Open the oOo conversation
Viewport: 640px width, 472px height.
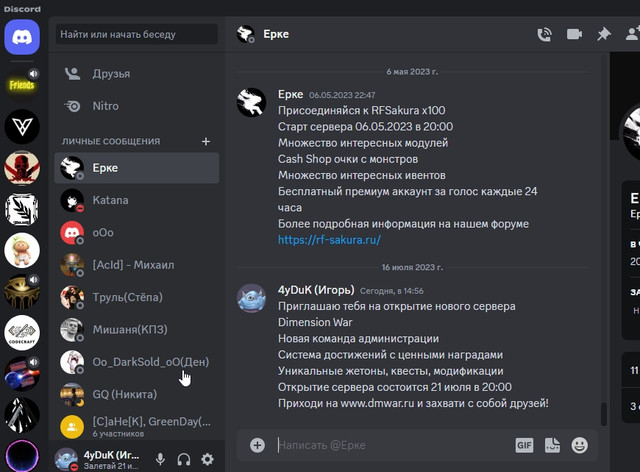point(137,233)
